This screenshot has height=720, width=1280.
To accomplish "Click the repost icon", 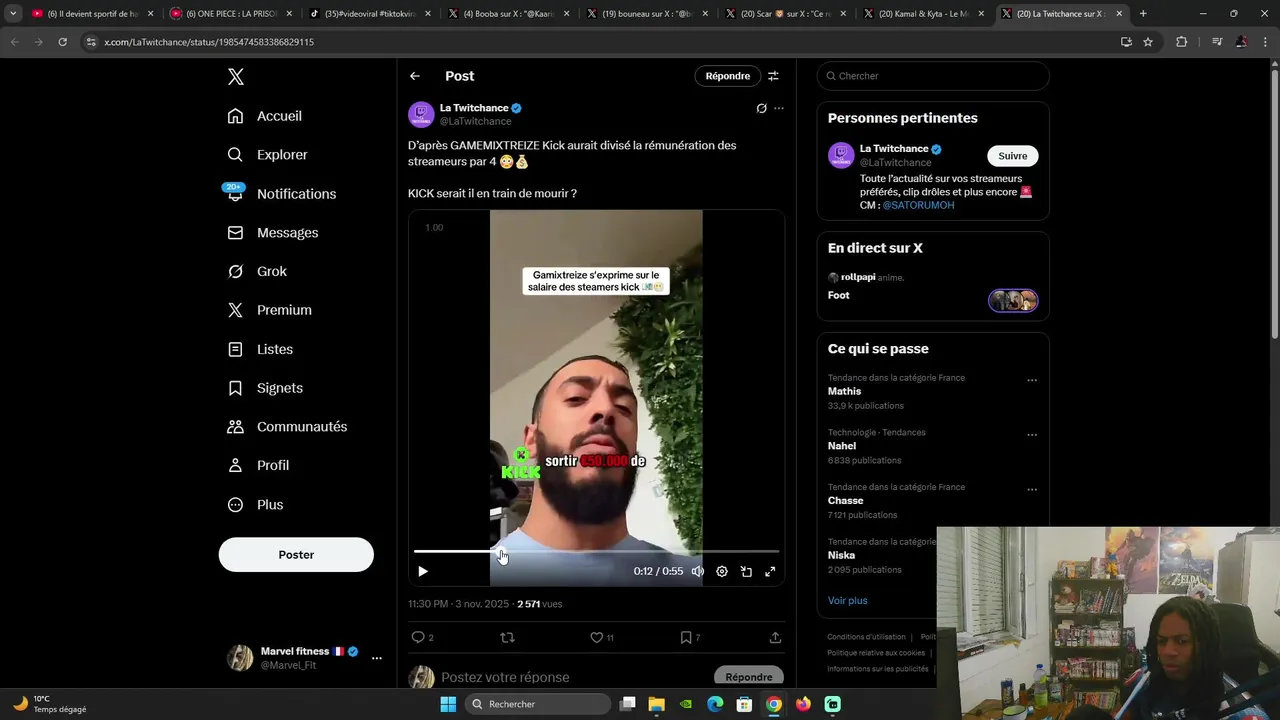I will tap(507, 637).
